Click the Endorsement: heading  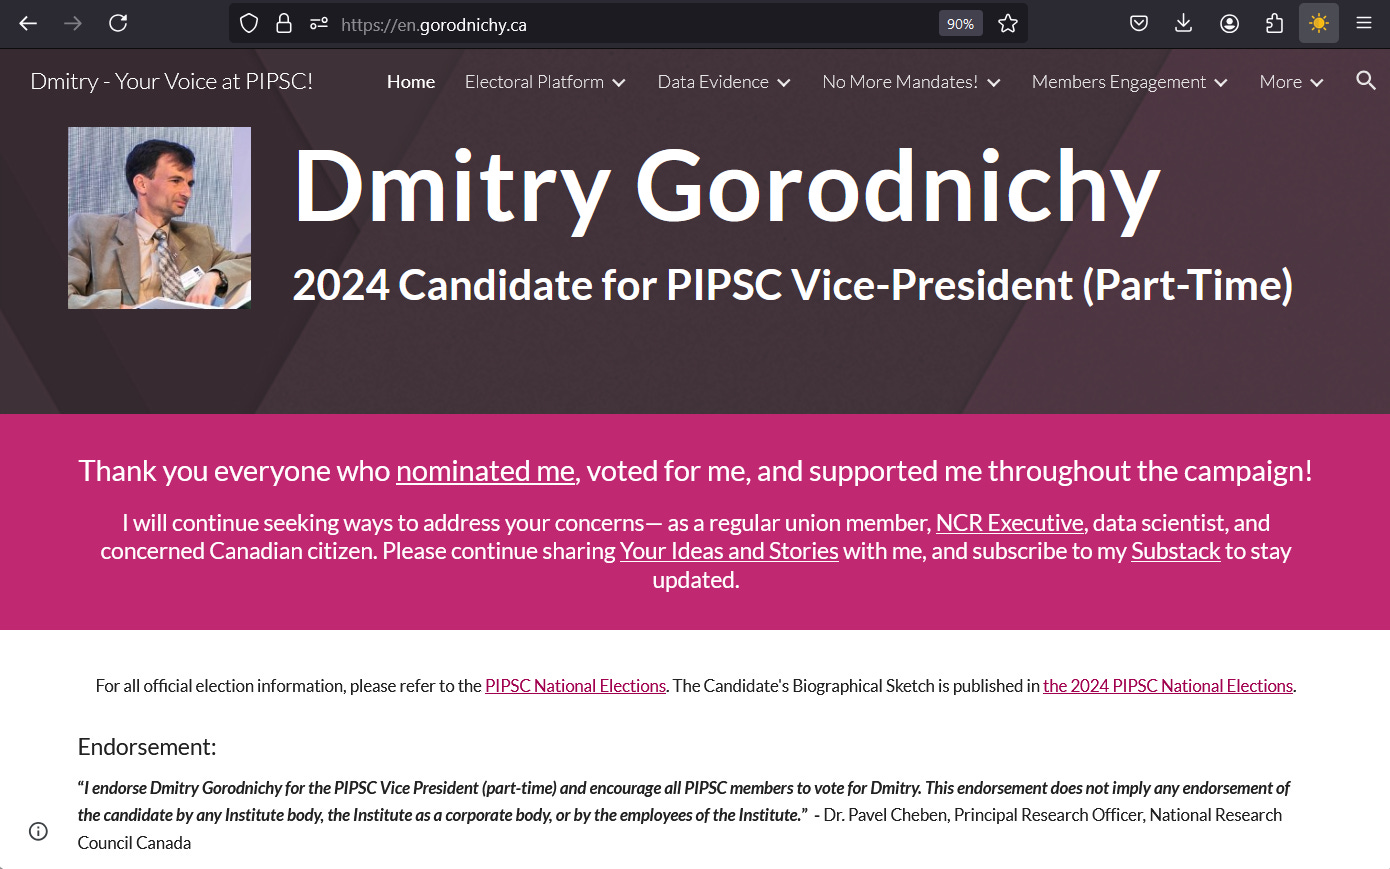[147, 747]
